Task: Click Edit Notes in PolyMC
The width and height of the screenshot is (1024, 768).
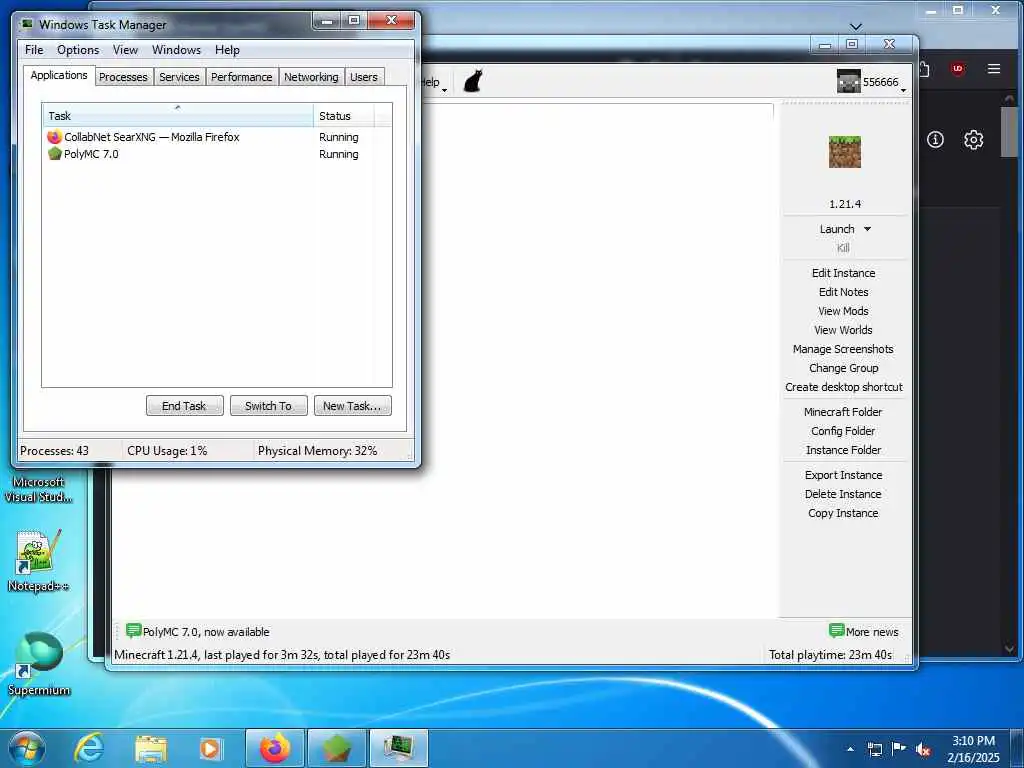Action: (843, 292)
